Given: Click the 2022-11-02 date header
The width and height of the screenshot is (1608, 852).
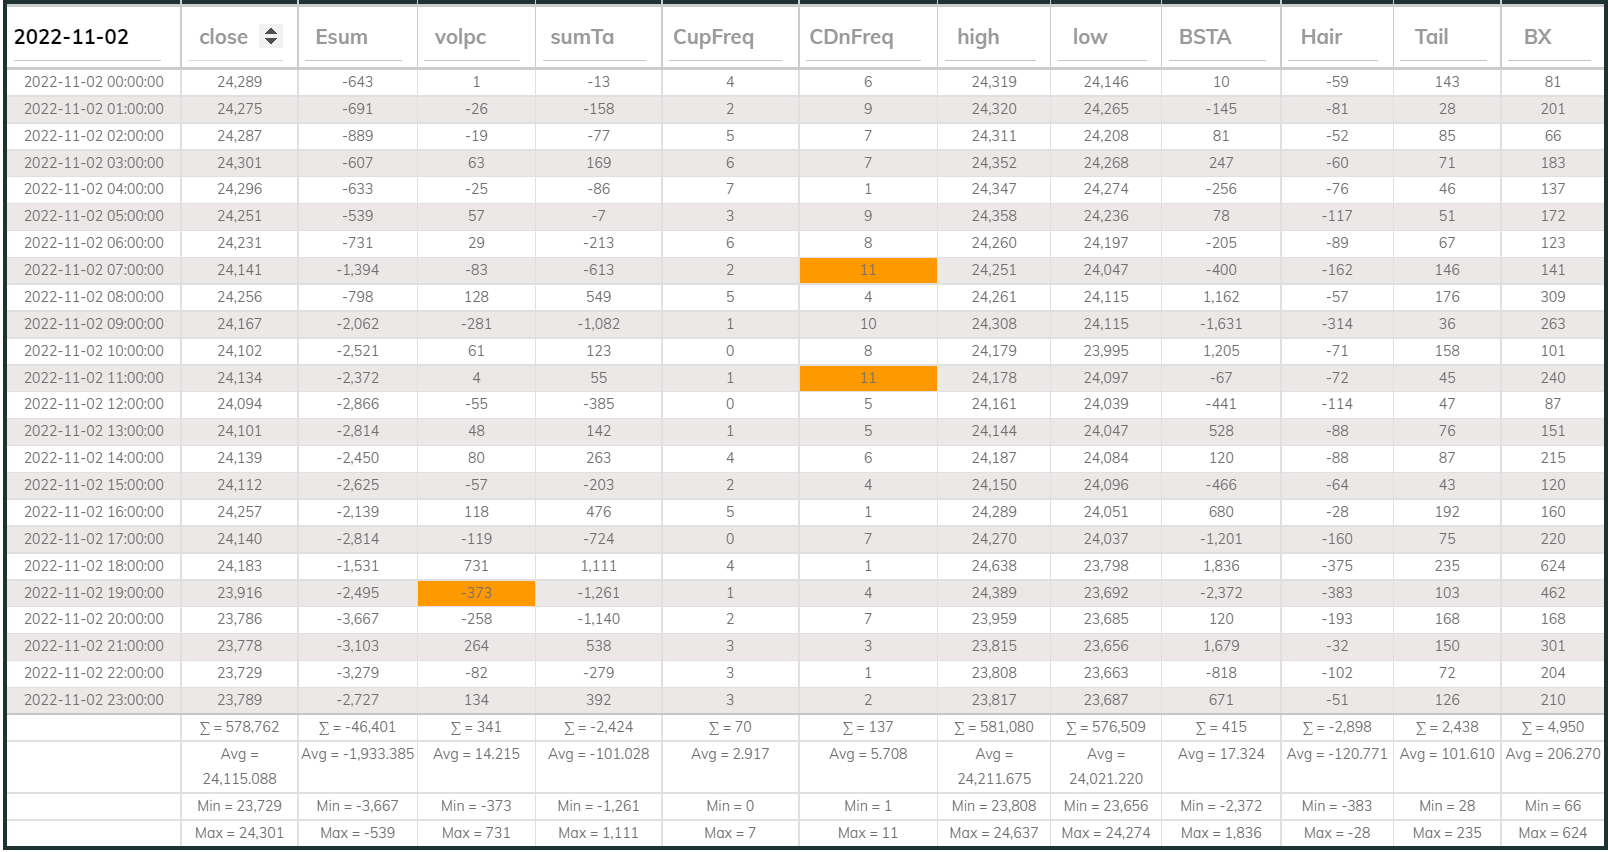Looking at the screenshot, I should tap(71, 37).
